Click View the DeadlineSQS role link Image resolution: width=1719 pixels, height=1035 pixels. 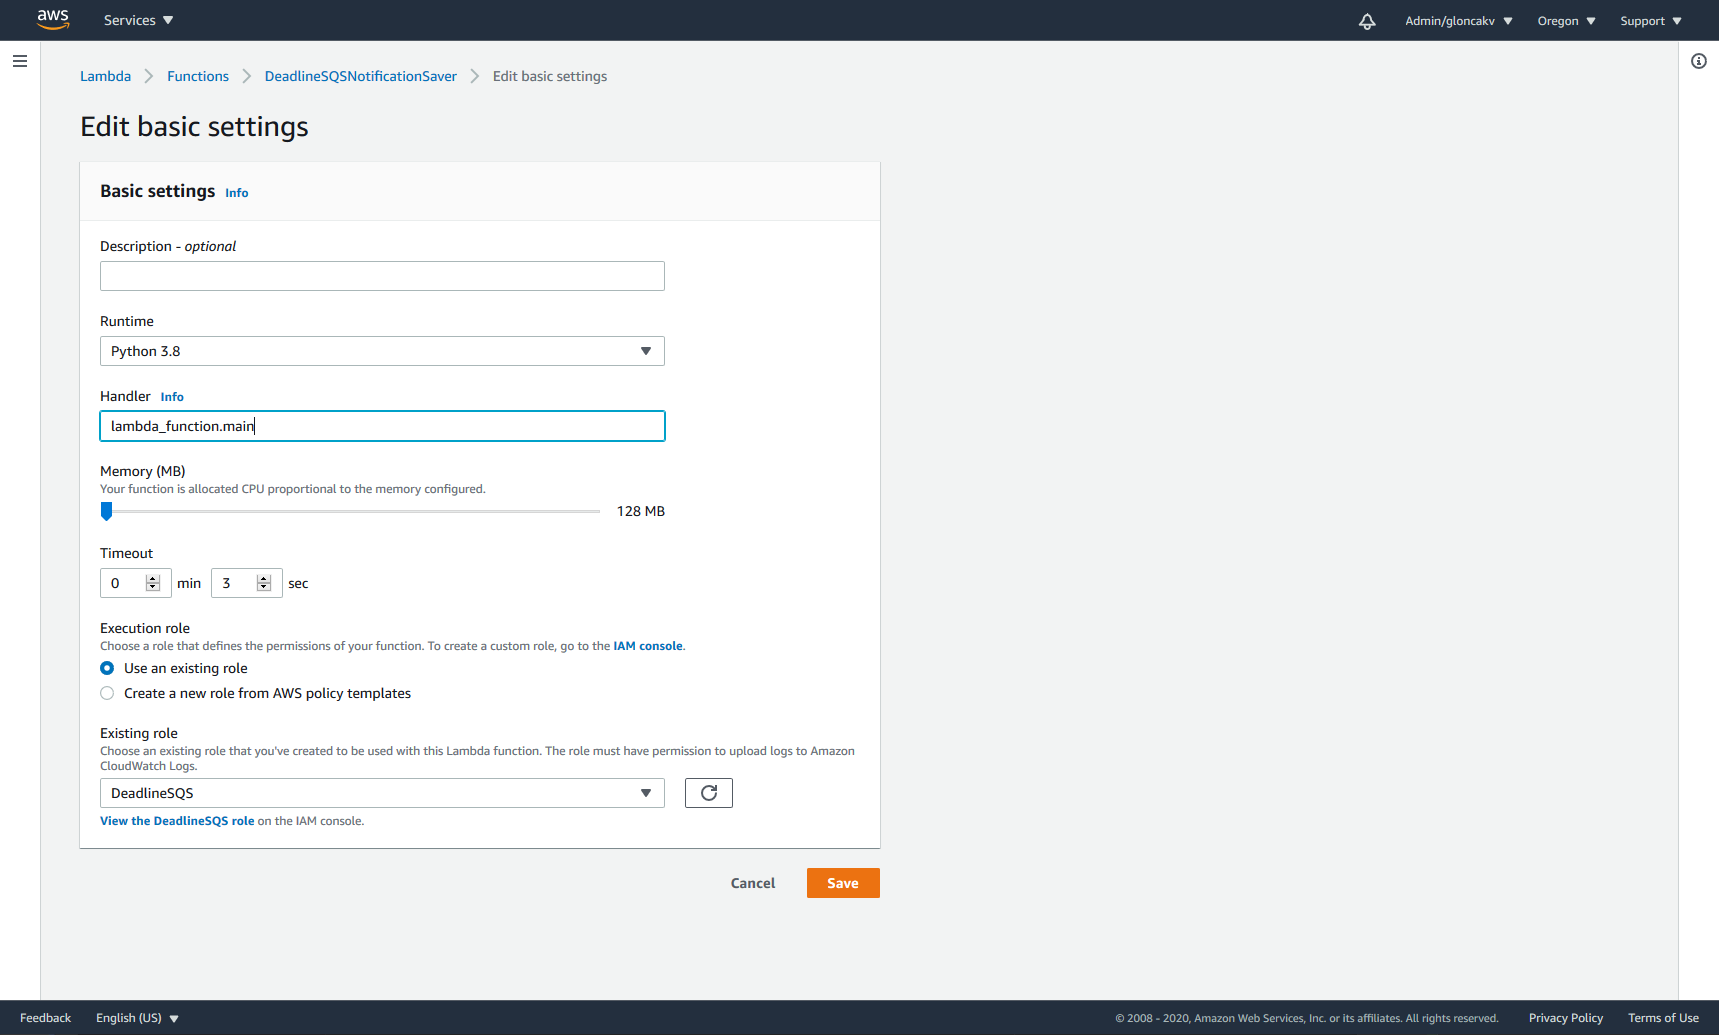[x=177, y=821]
